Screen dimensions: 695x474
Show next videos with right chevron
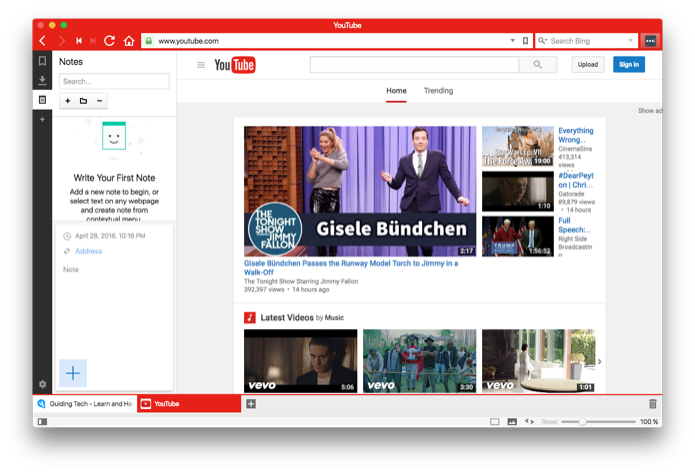[x=599, y=361]
